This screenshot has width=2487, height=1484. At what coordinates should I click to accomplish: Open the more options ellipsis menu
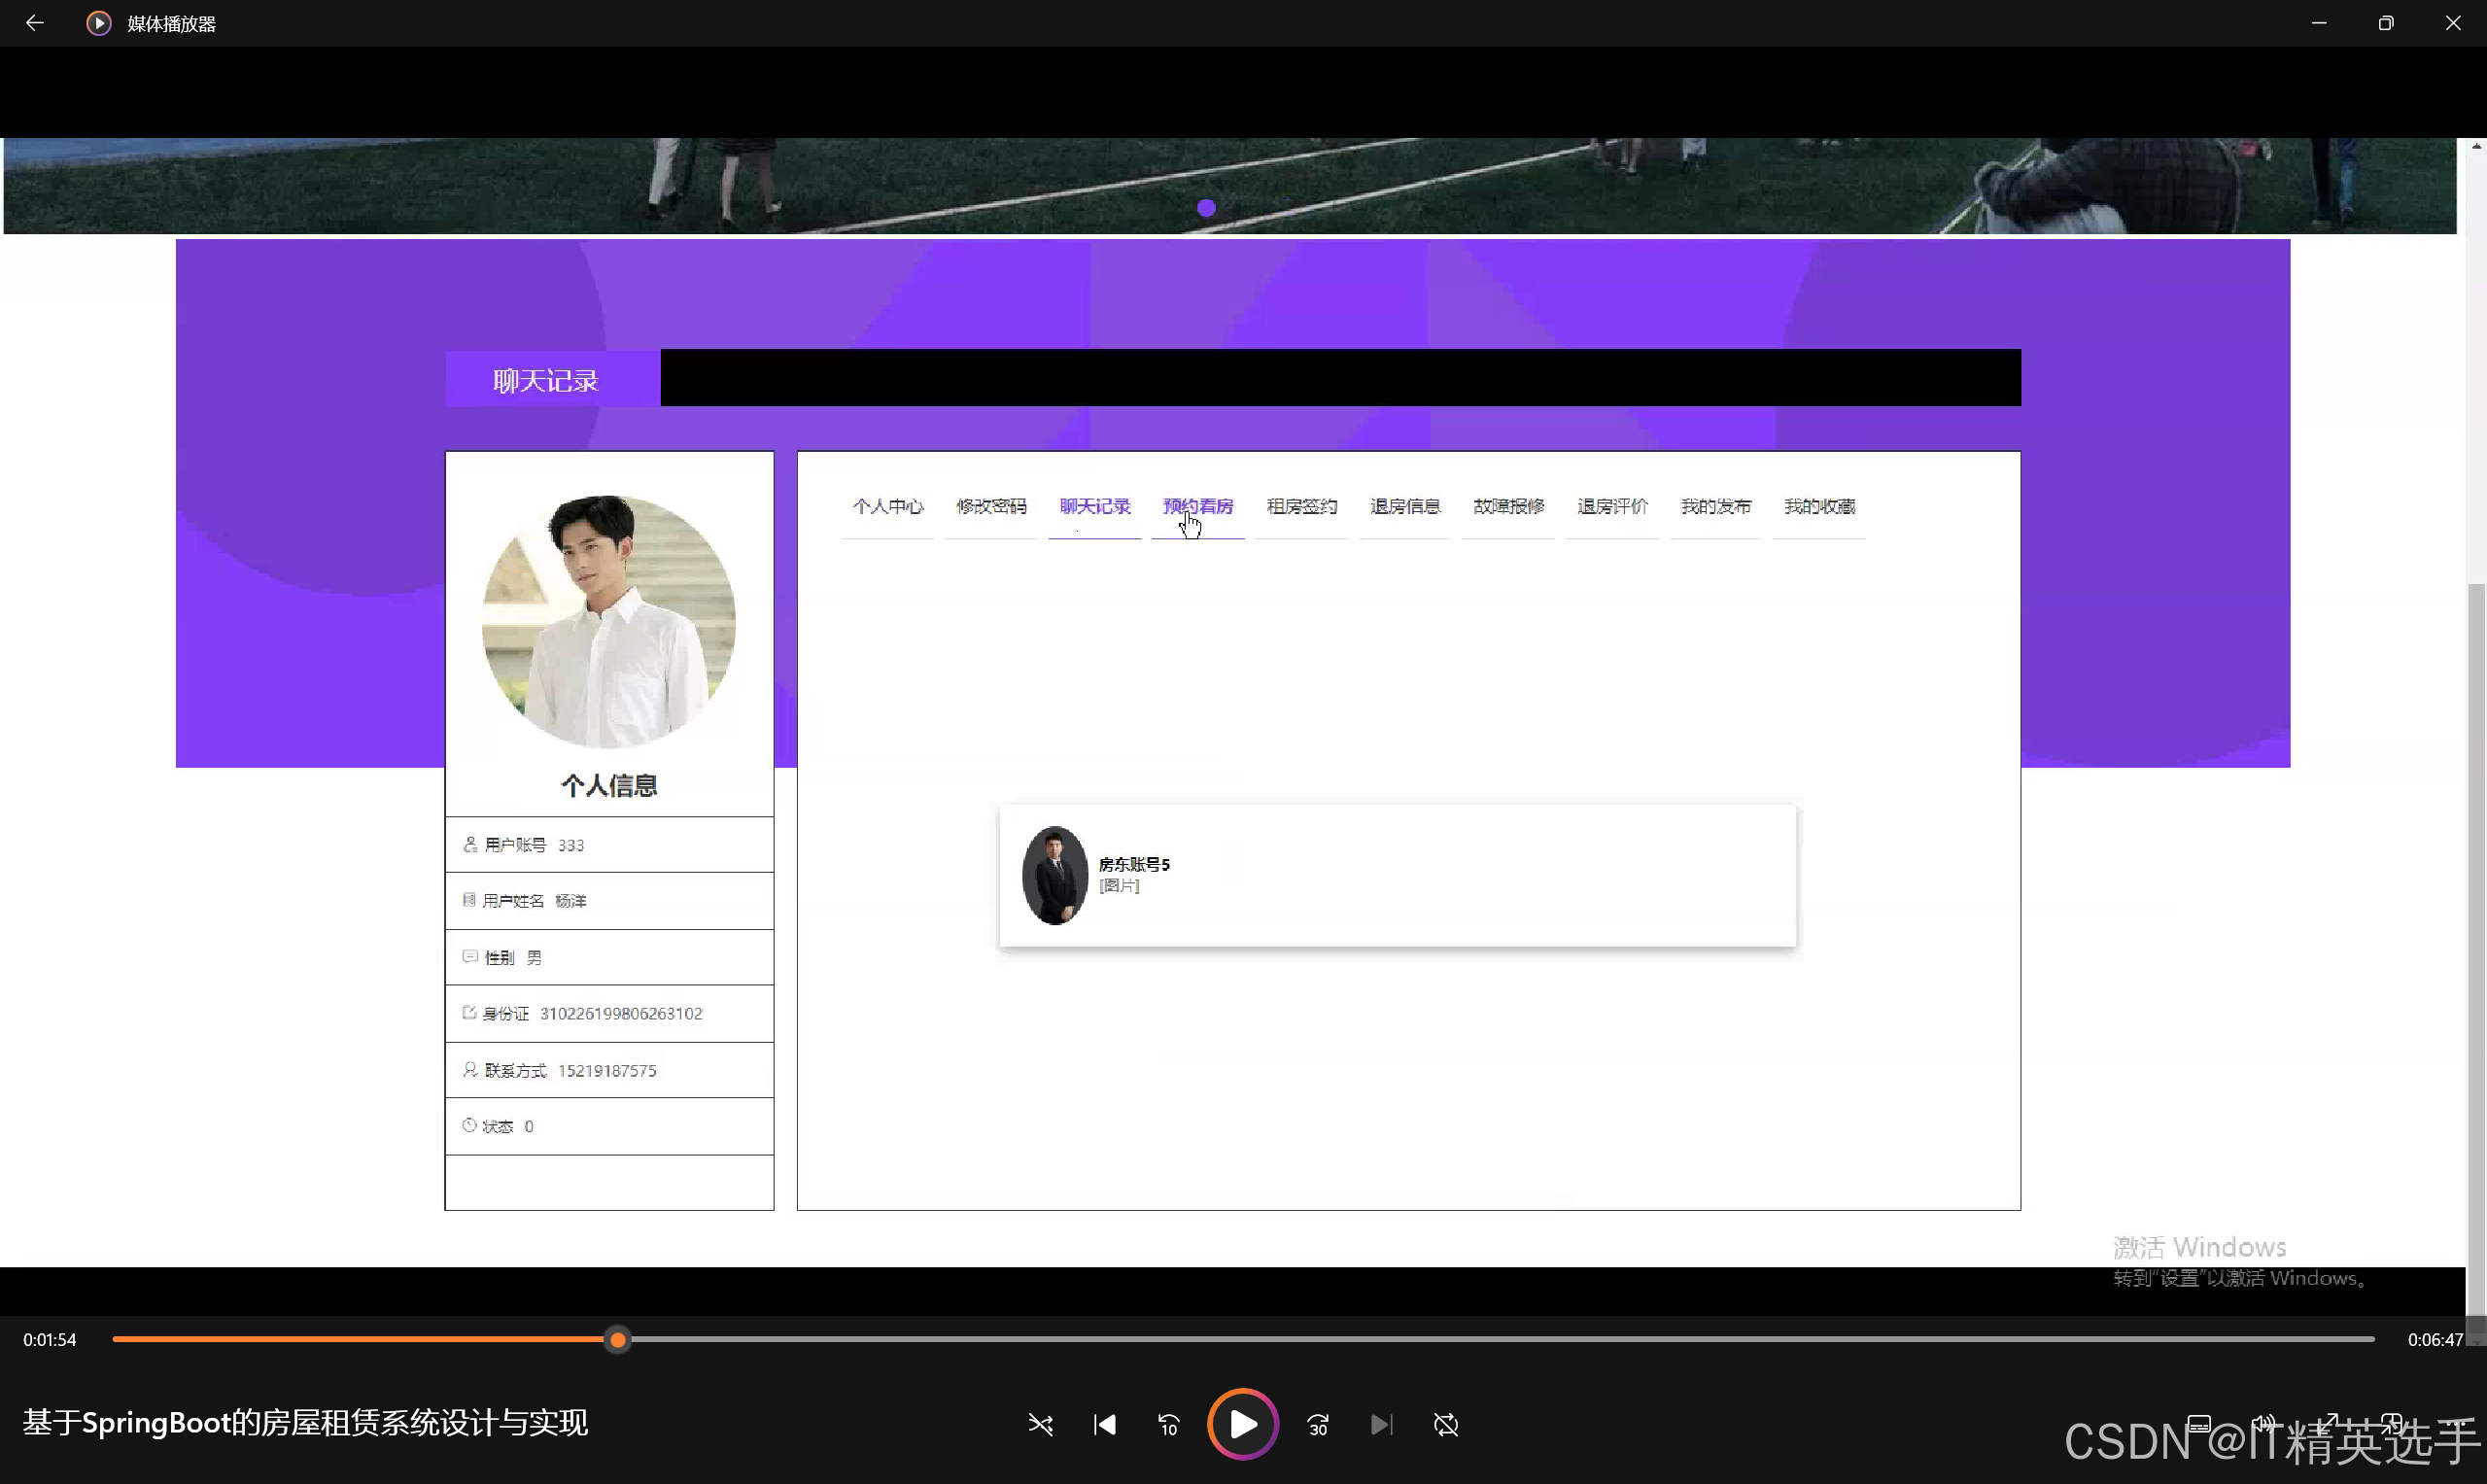2456,1423
